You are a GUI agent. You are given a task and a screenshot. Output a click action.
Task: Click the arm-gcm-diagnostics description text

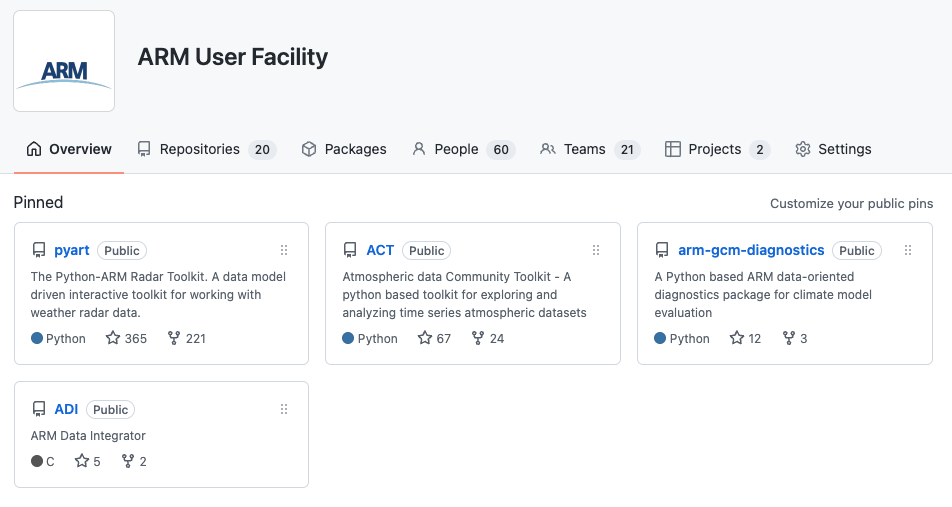[763, 294]
